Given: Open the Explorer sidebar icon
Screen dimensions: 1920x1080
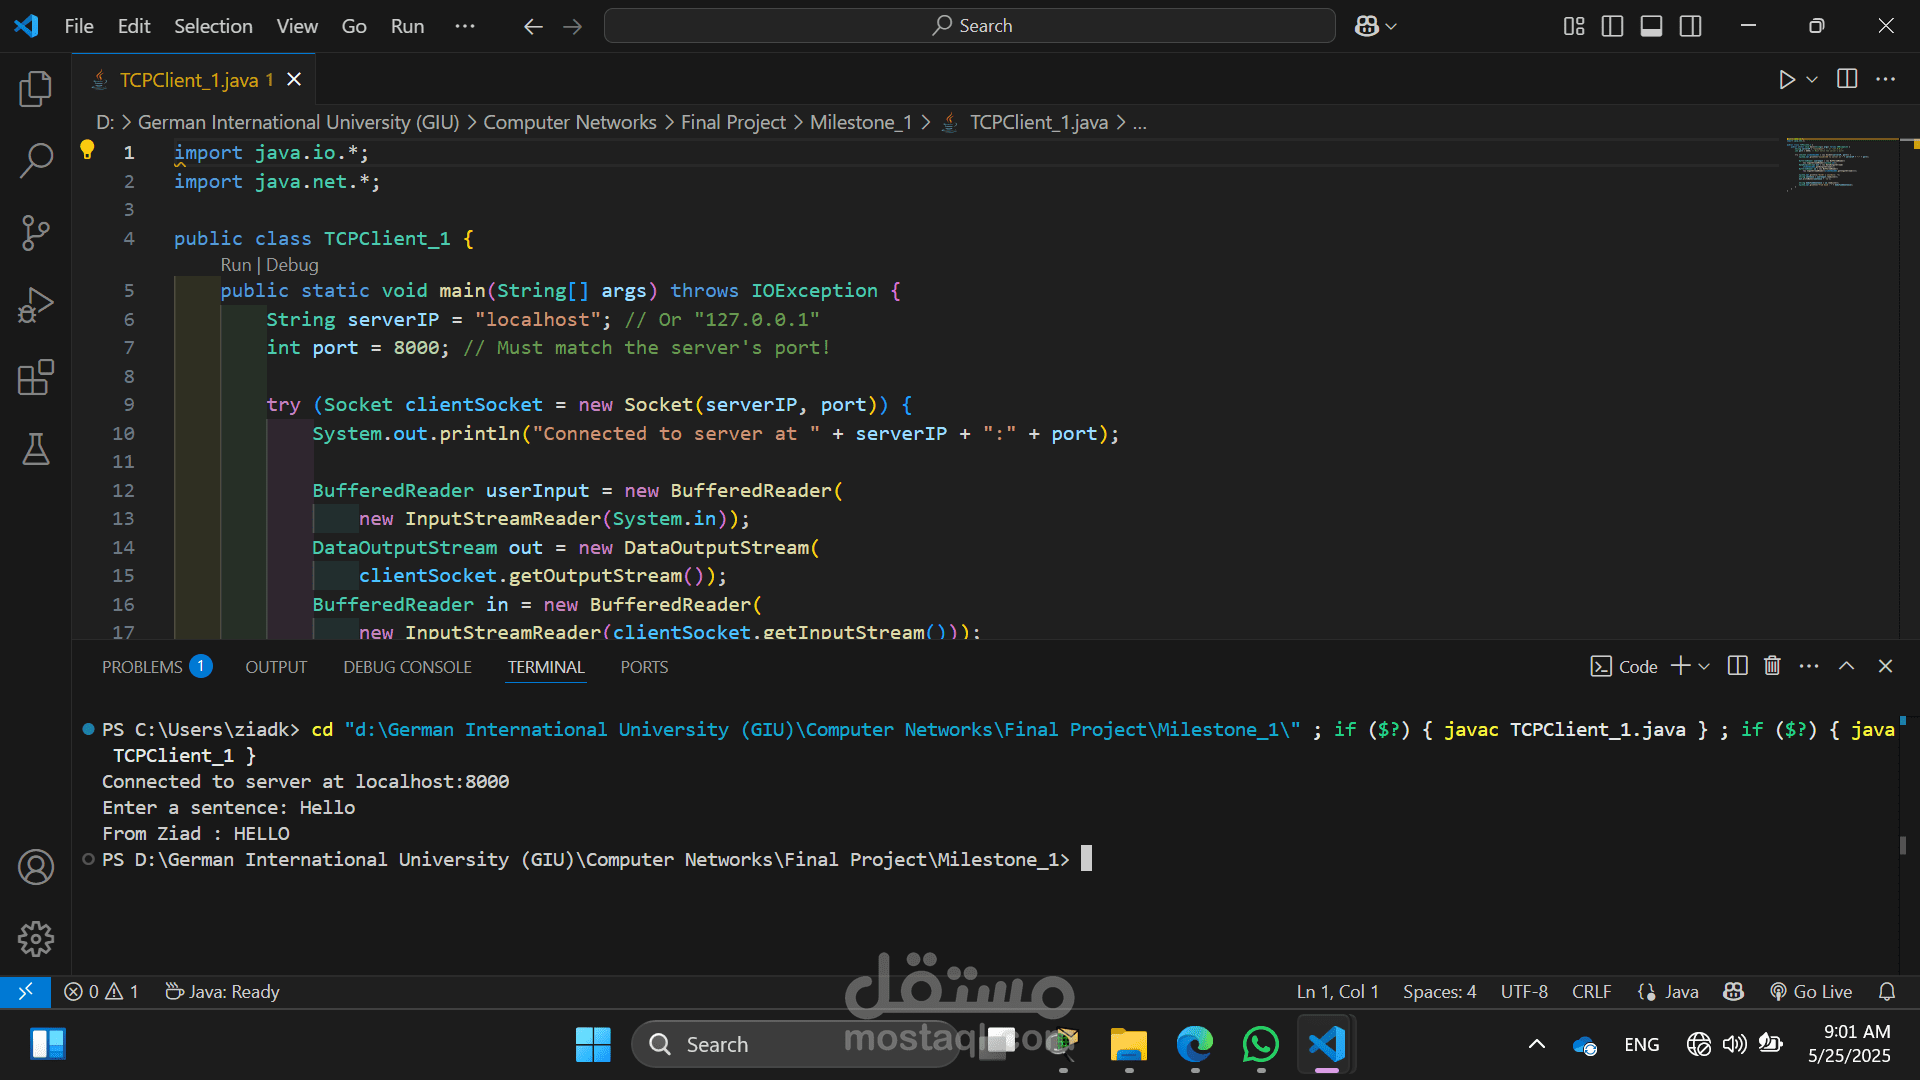Looking at the screenshot, I should [x=35, y=89].
